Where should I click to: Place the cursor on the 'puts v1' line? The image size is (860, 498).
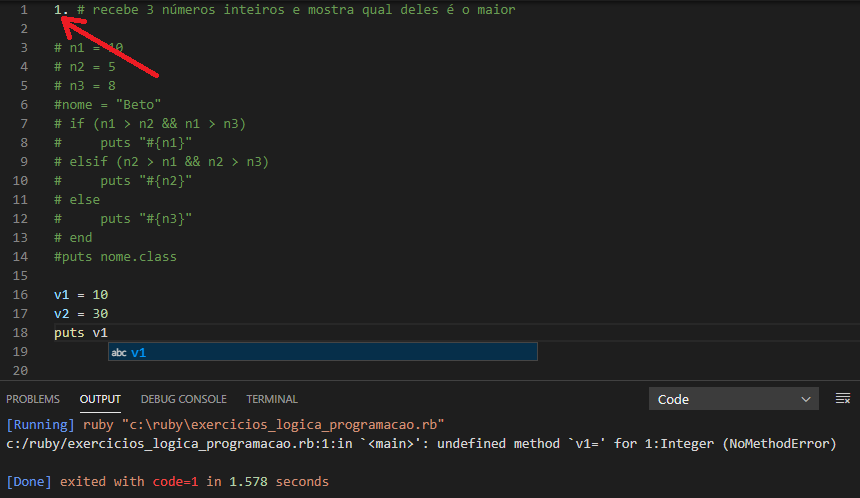[x=80, y=333]
